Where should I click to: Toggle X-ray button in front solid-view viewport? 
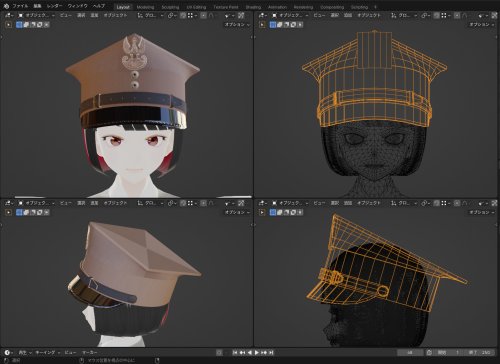click(241, 15)
